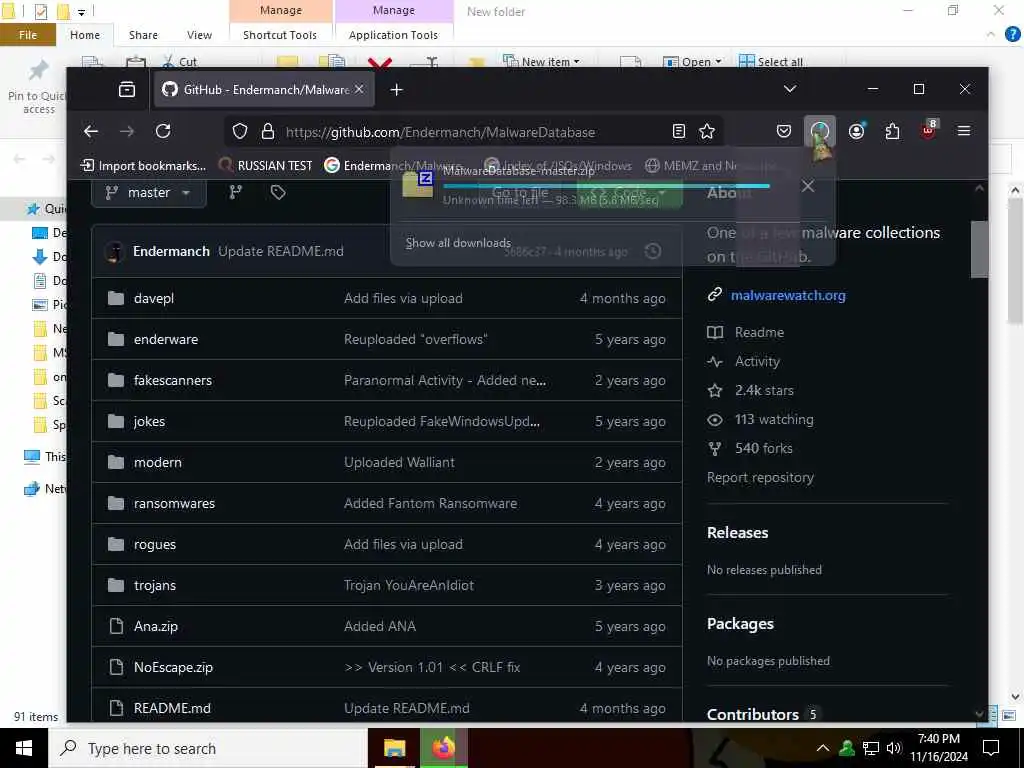Click Endermanch author name
The image size is (1024, 768).
pyautogui.click(x=172, y=251)
